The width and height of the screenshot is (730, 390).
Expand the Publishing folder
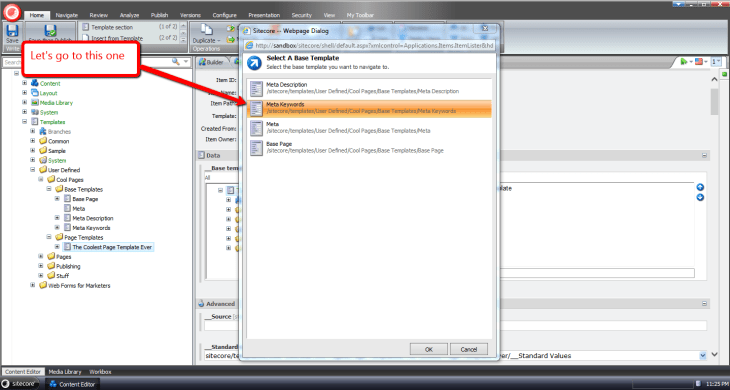(x=41, y=266)
